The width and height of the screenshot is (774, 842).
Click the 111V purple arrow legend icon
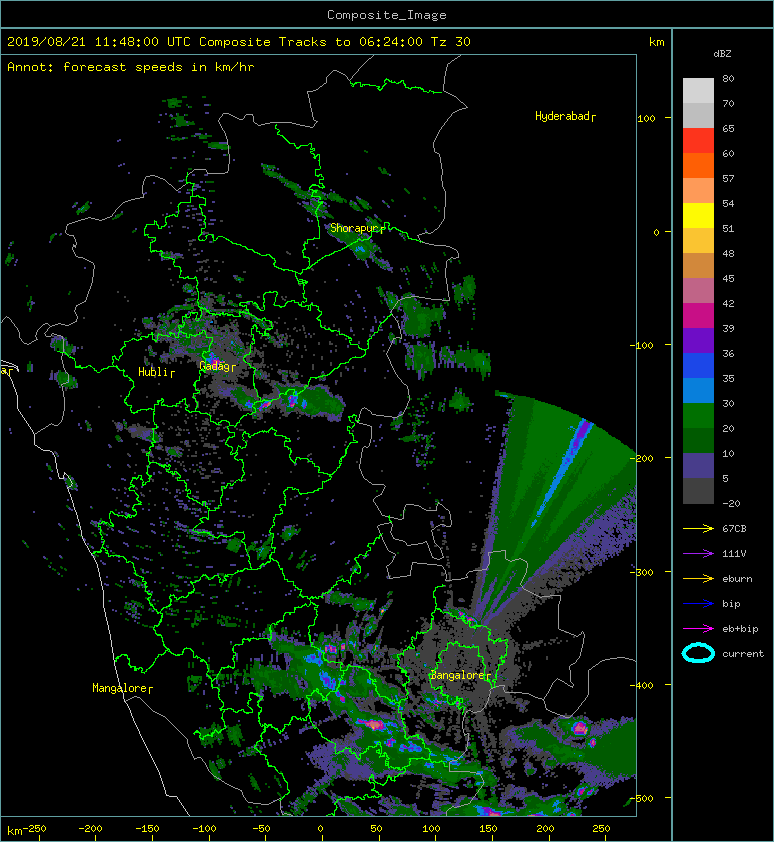tap(698, 553)
